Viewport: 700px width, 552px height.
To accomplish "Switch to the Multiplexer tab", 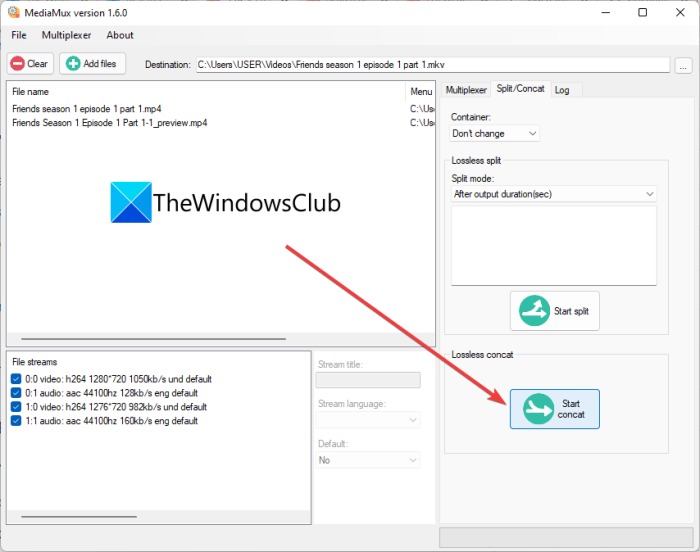I will point(466,90).
